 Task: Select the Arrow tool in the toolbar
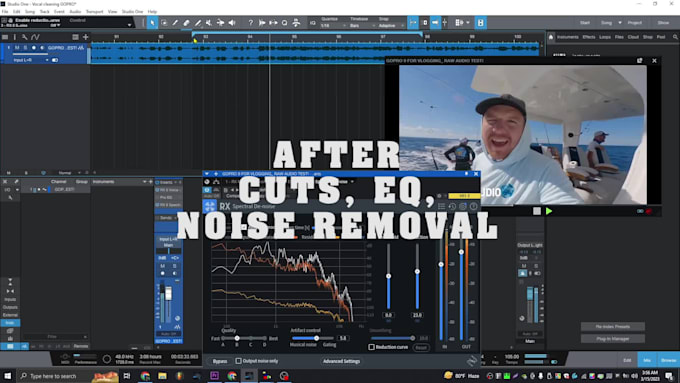pos(152,23)
